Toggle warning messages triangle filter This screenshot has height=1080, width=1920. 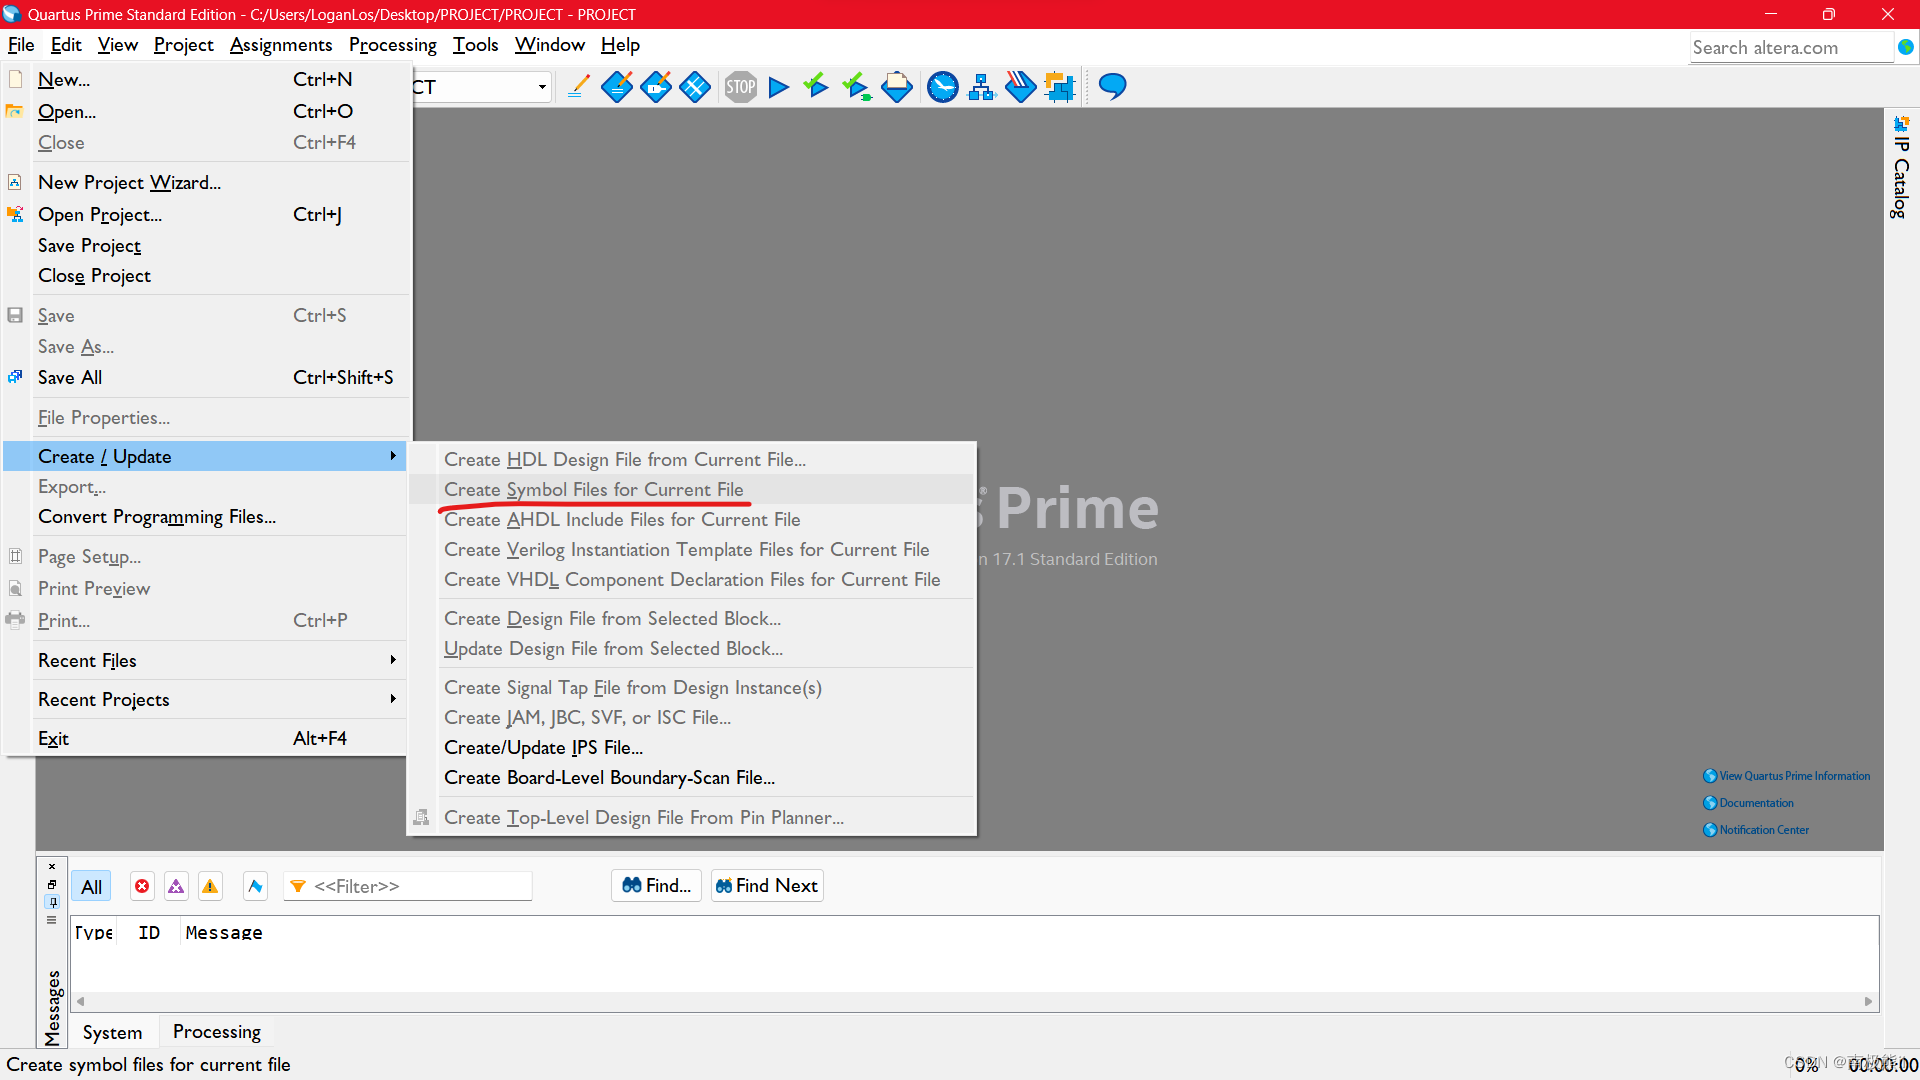[210, 886]
